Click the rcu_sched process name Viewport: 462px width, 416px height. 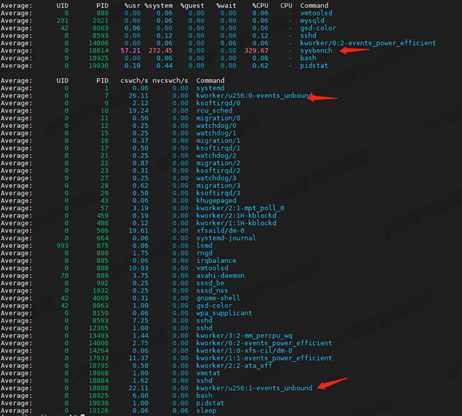click(214, 111)
